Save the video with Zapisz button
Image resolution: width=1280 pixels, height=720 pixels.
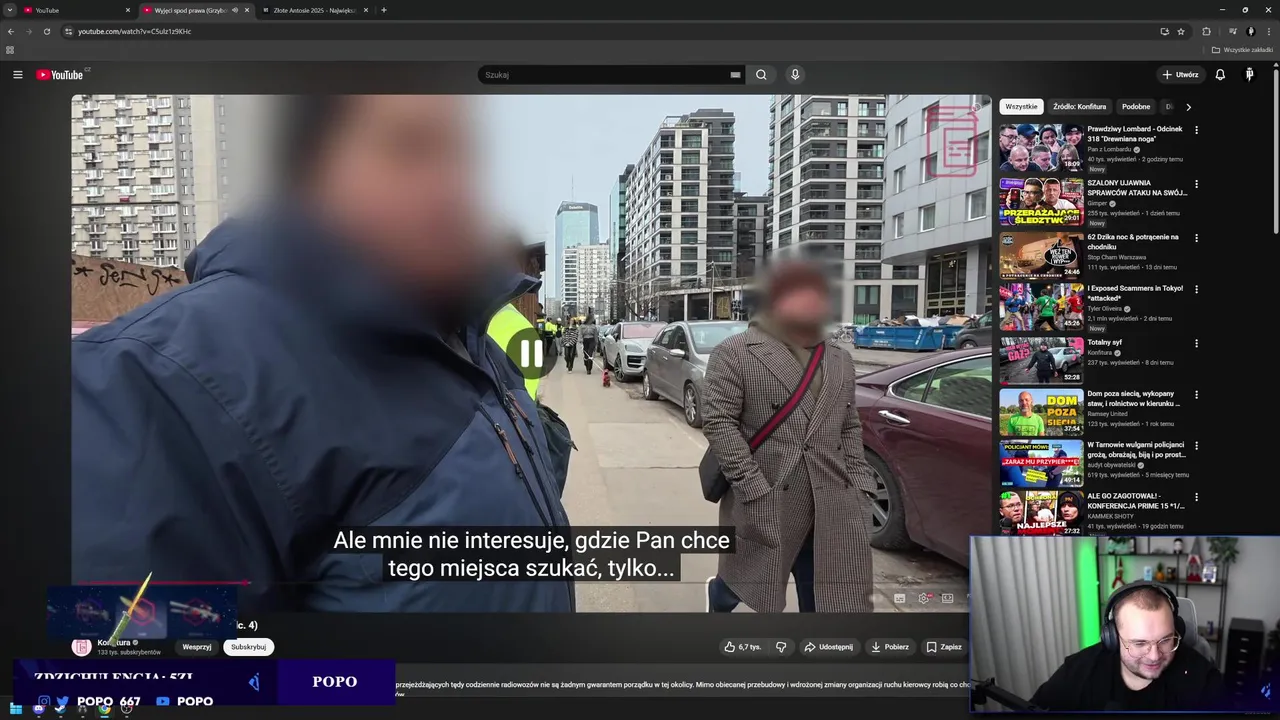coord(944,647)
